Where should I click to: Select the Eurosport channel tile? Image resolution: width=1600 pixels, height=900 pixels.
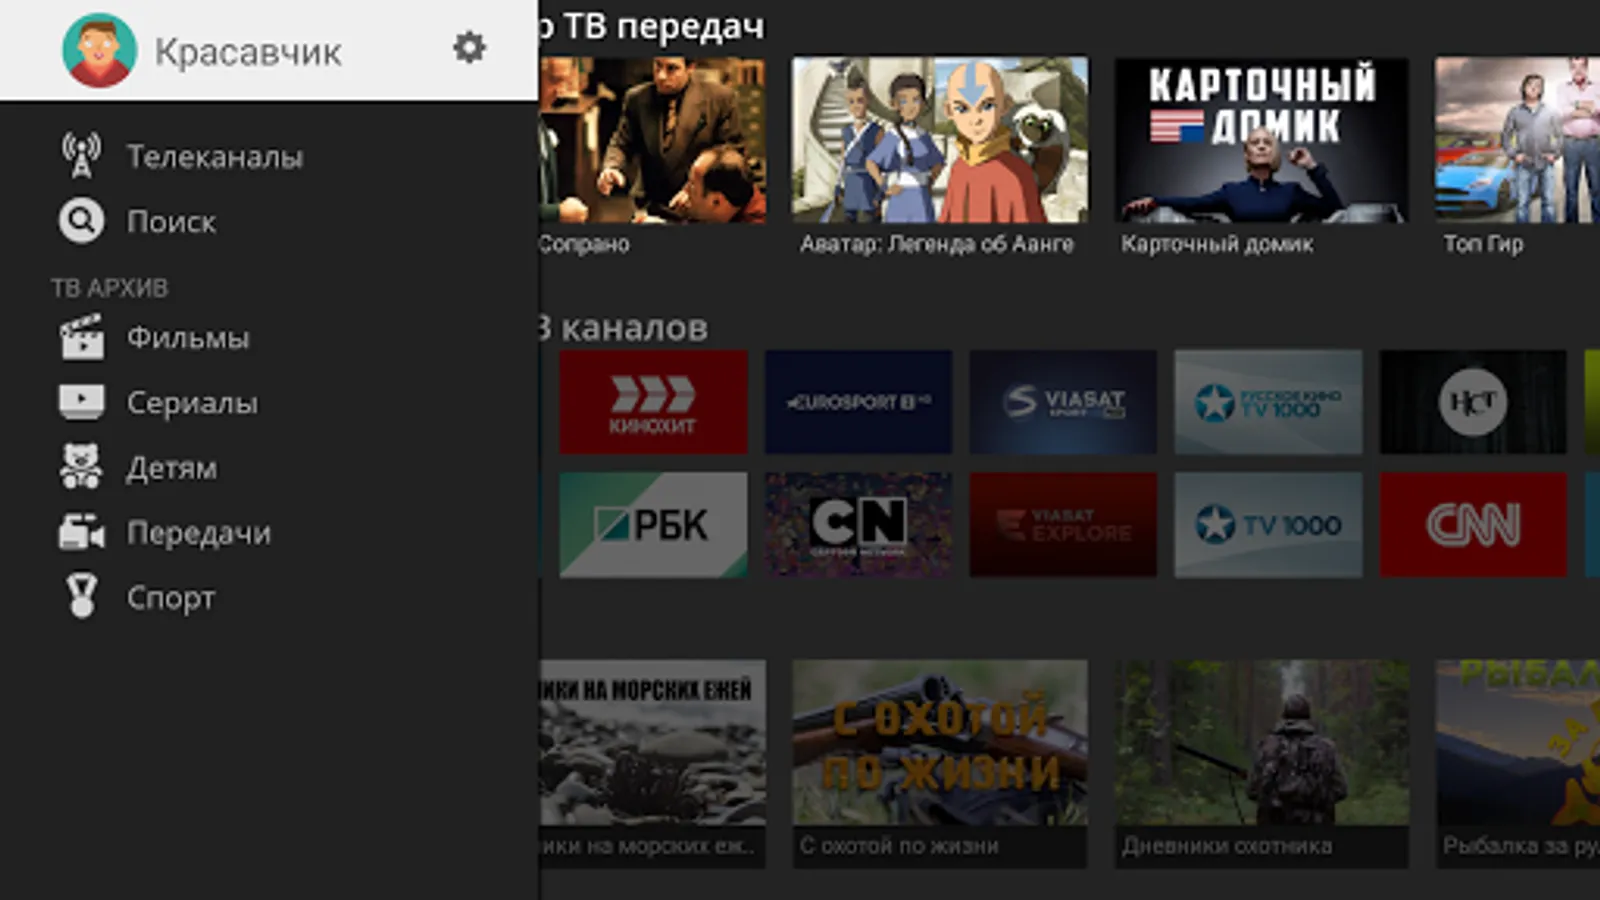pos(858,402)
